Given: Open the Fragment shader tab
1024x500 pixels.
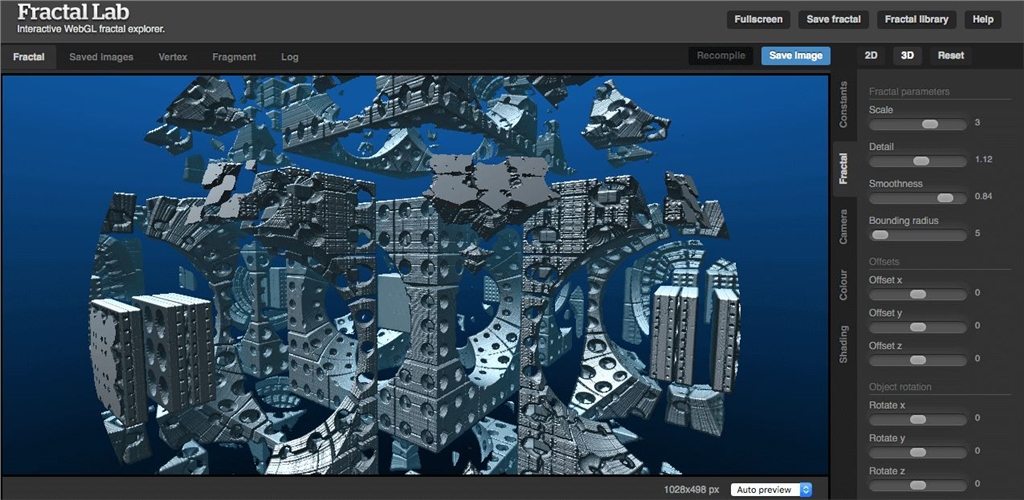Looking at the screenshot, I should [x=234, y=57].
